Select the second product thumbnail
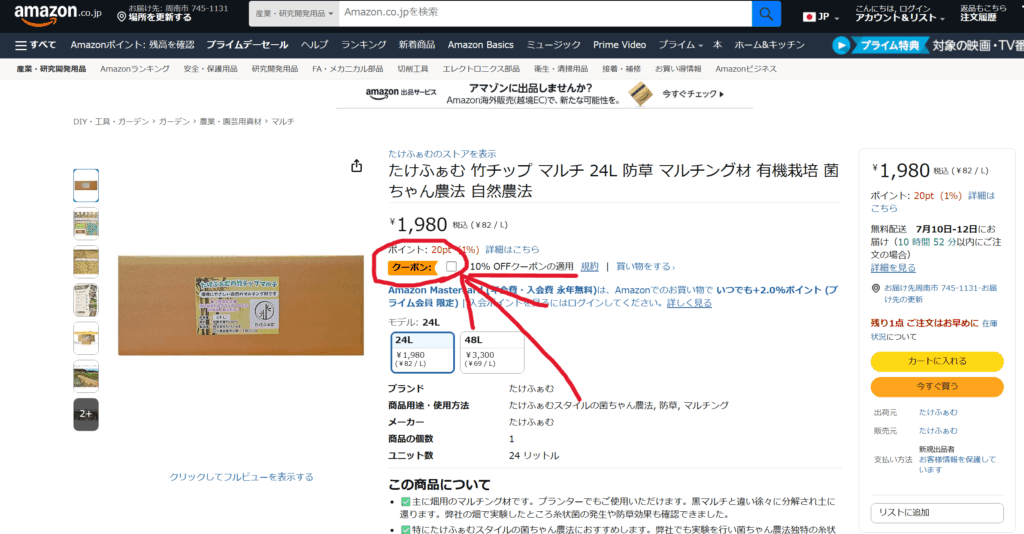The width and height of the screenshot is (1024, 534). pos(86,223)
